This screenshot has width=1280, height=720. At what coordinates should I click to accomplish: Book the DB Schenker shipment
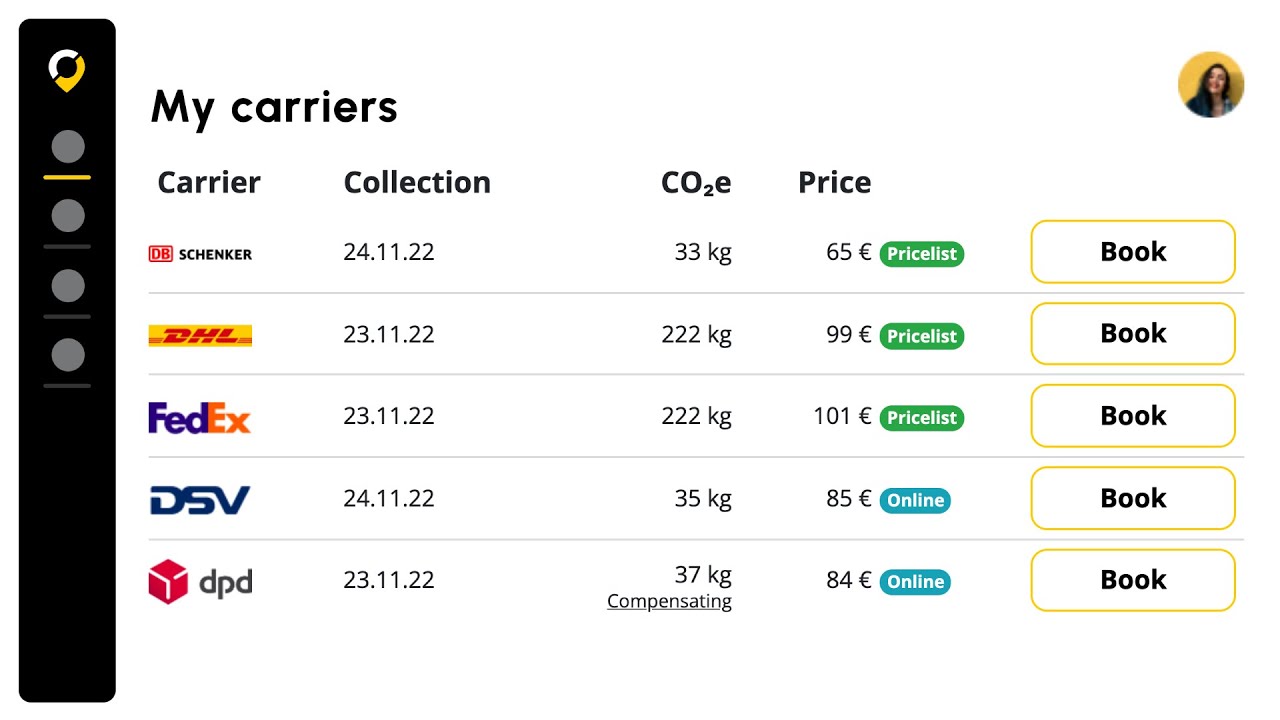click(x=1133, y=252)
